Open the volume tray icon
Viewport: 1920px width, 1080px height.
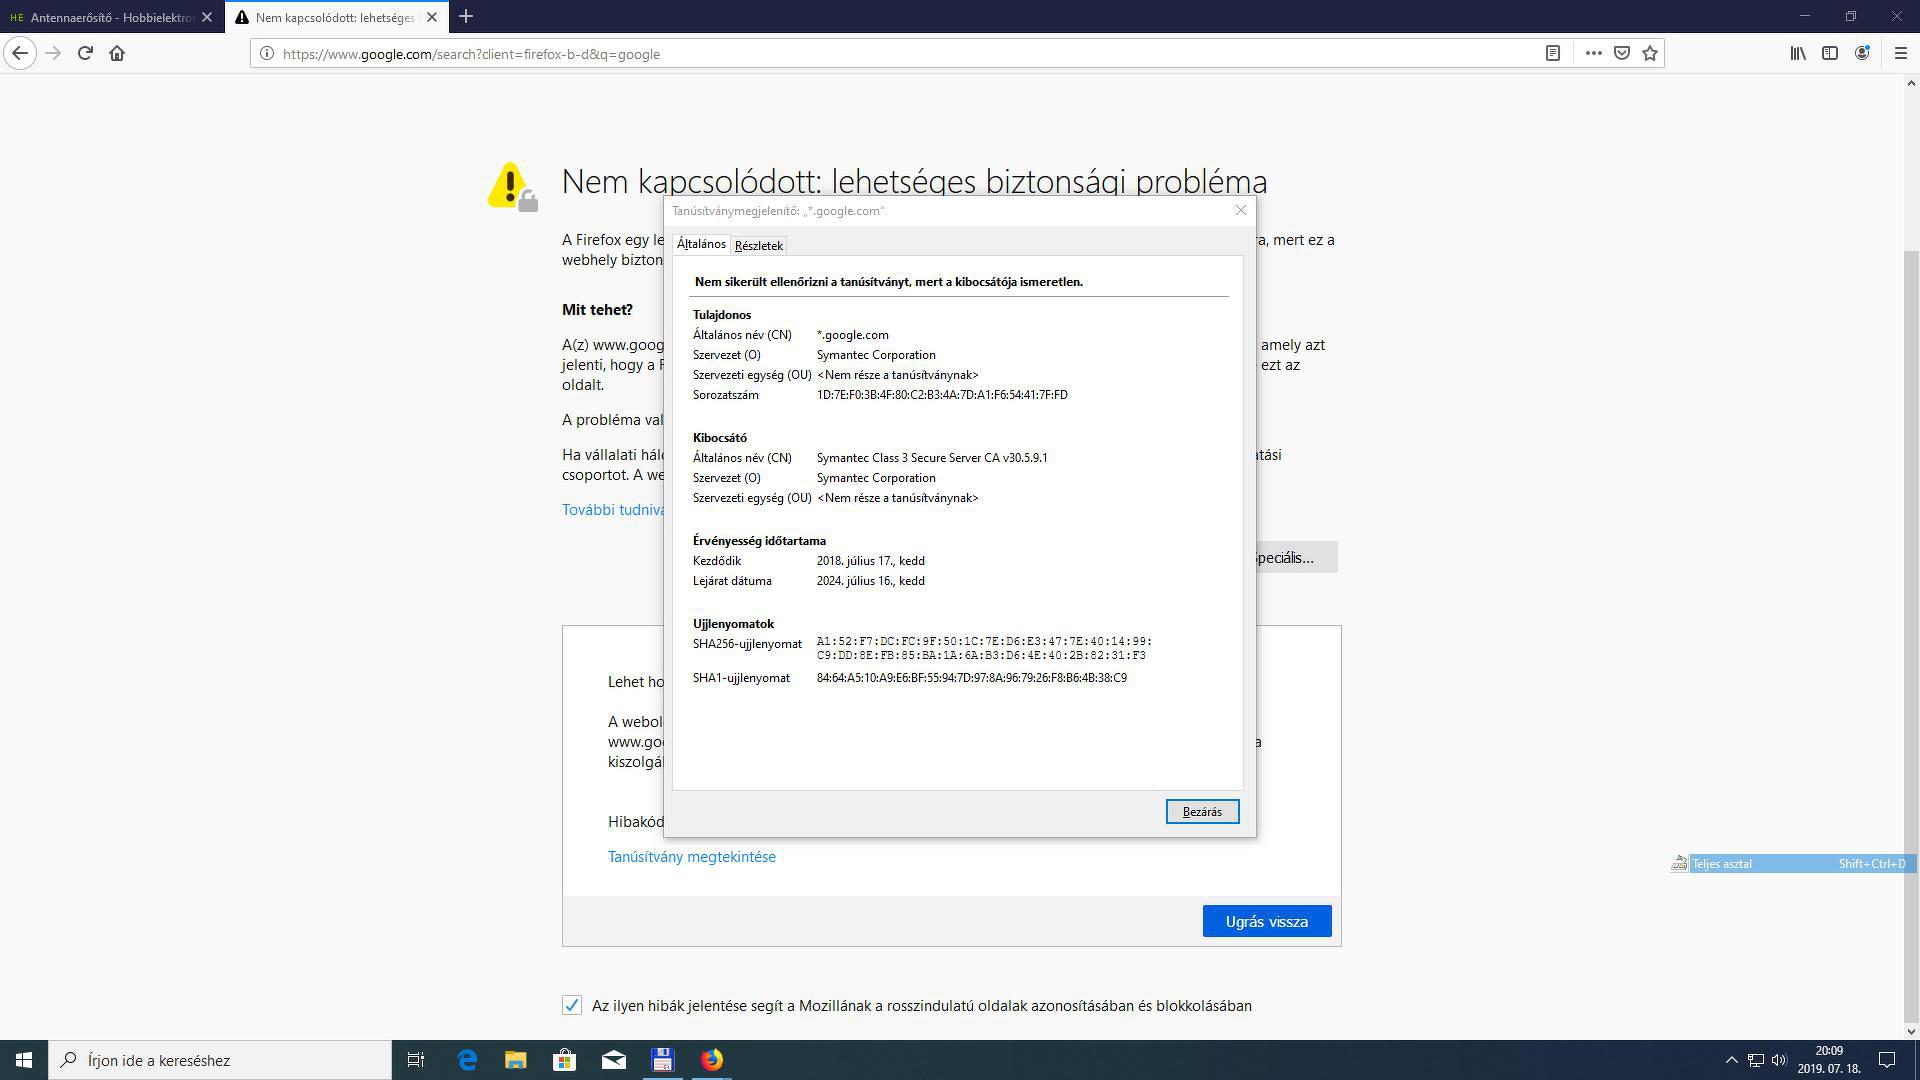[1779, 1060]
